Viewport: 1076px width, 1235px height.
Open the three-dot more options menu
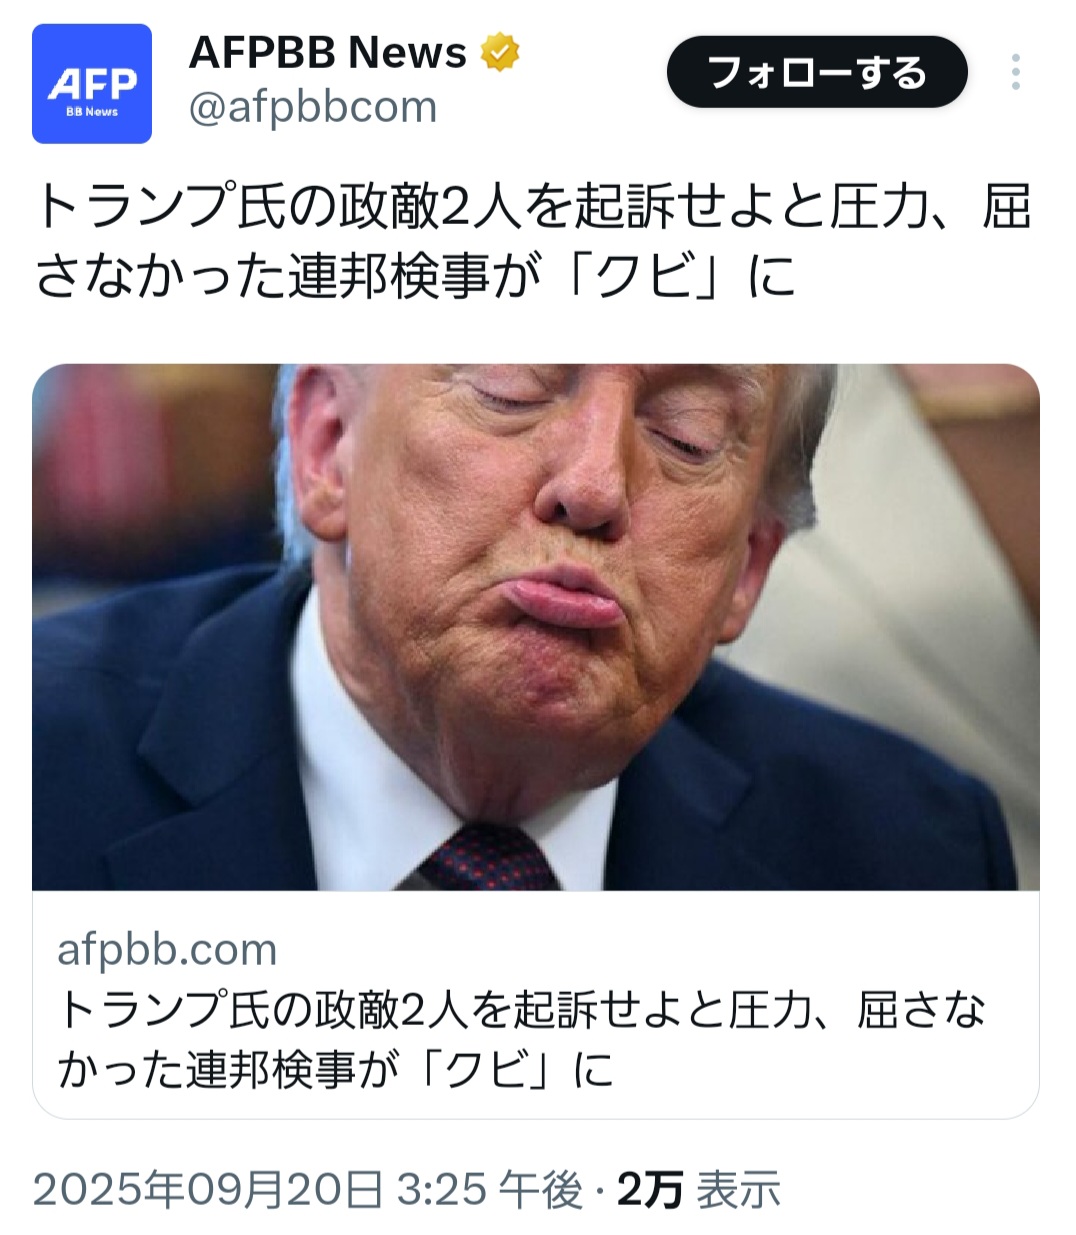coord(1015,72)
